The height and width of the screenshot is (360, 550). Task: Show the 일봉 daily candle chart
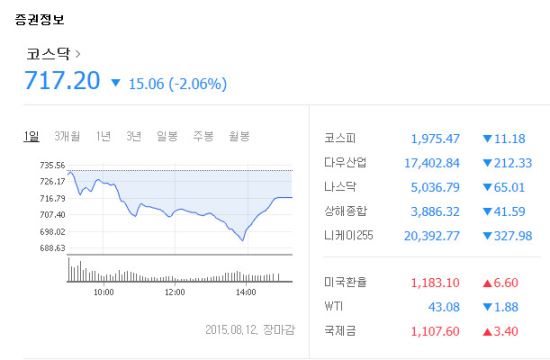click(x=167, y=136)
